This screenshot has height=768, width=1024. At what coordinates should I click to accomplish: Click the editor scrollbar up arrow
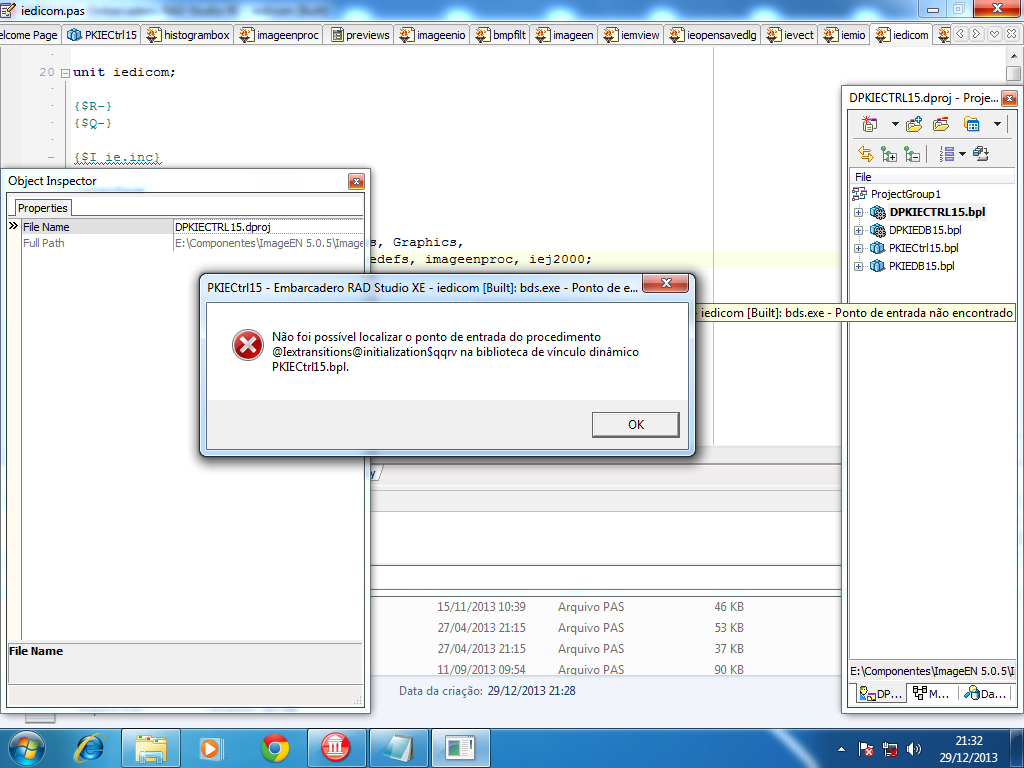tap(1013, 57)
